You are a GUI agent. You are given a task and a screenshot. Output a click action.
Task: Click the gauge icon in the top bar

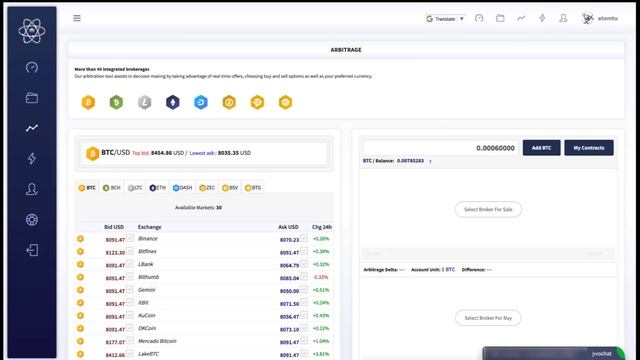(x=479, y=18)
